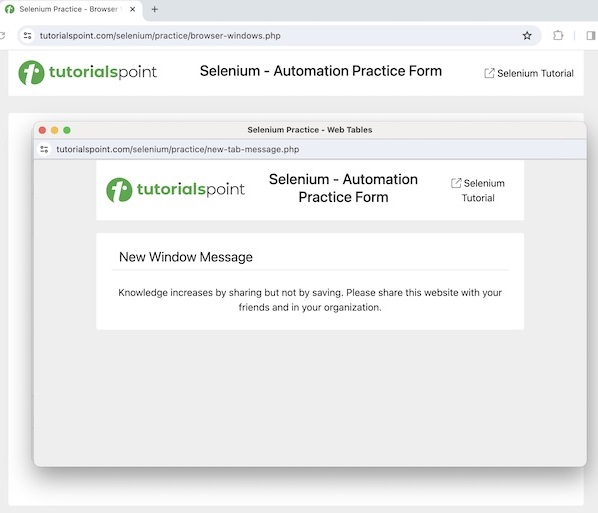Reload page with partially visible refresh icon
Screen dimensions: 598x513
coord(2,35)
